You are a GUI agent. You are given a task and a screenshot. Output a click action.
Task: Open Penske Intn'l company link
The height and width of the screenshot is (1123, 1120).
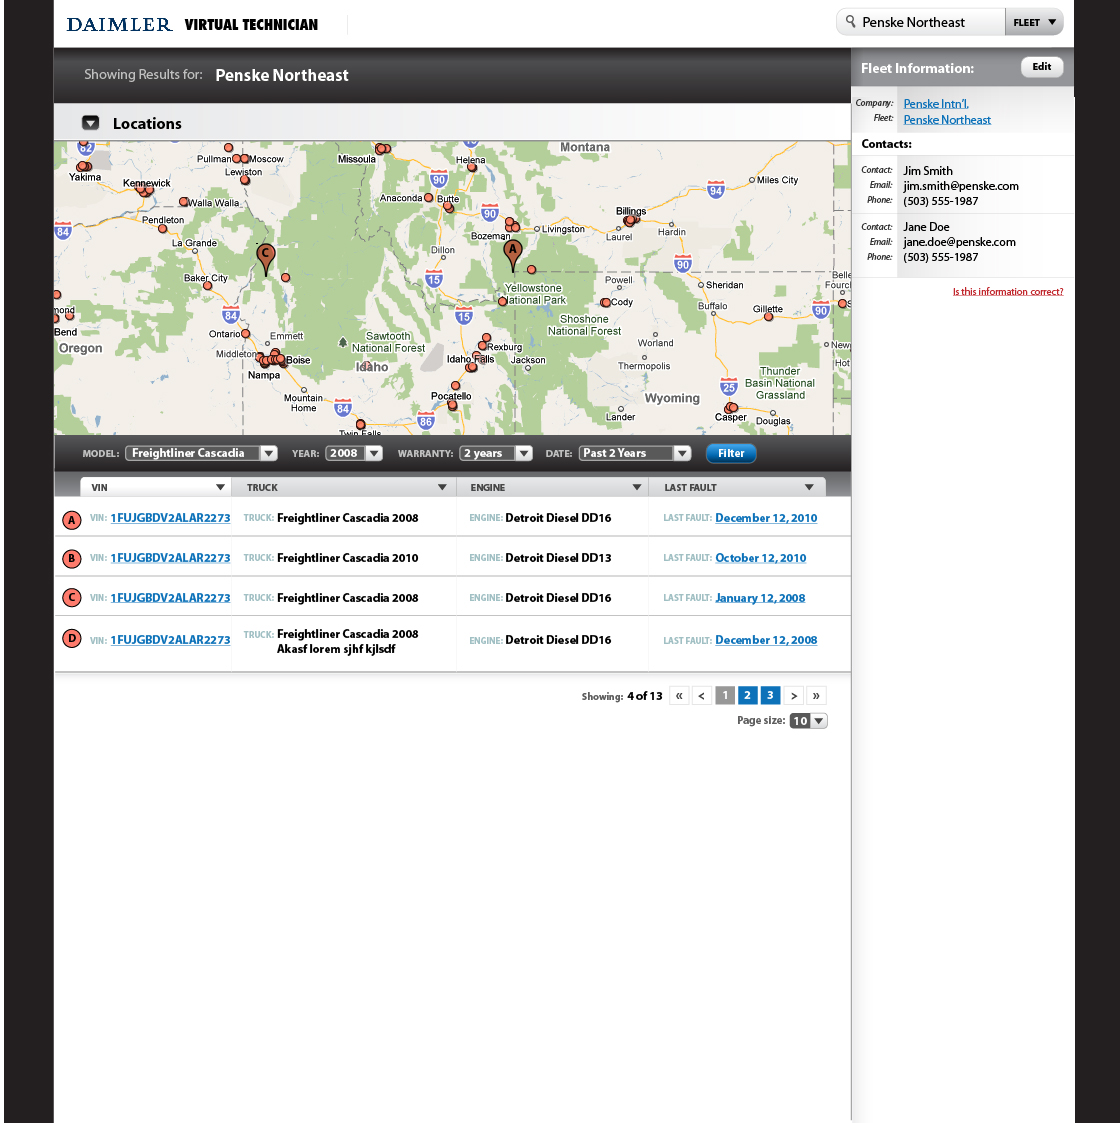(936, 104)
